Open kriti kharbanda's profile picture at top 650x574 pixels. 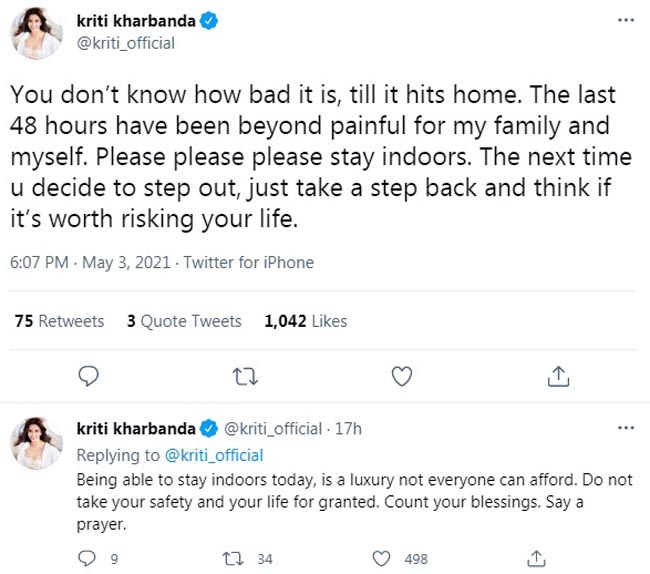pyautogui.click(x=38, y=33)
